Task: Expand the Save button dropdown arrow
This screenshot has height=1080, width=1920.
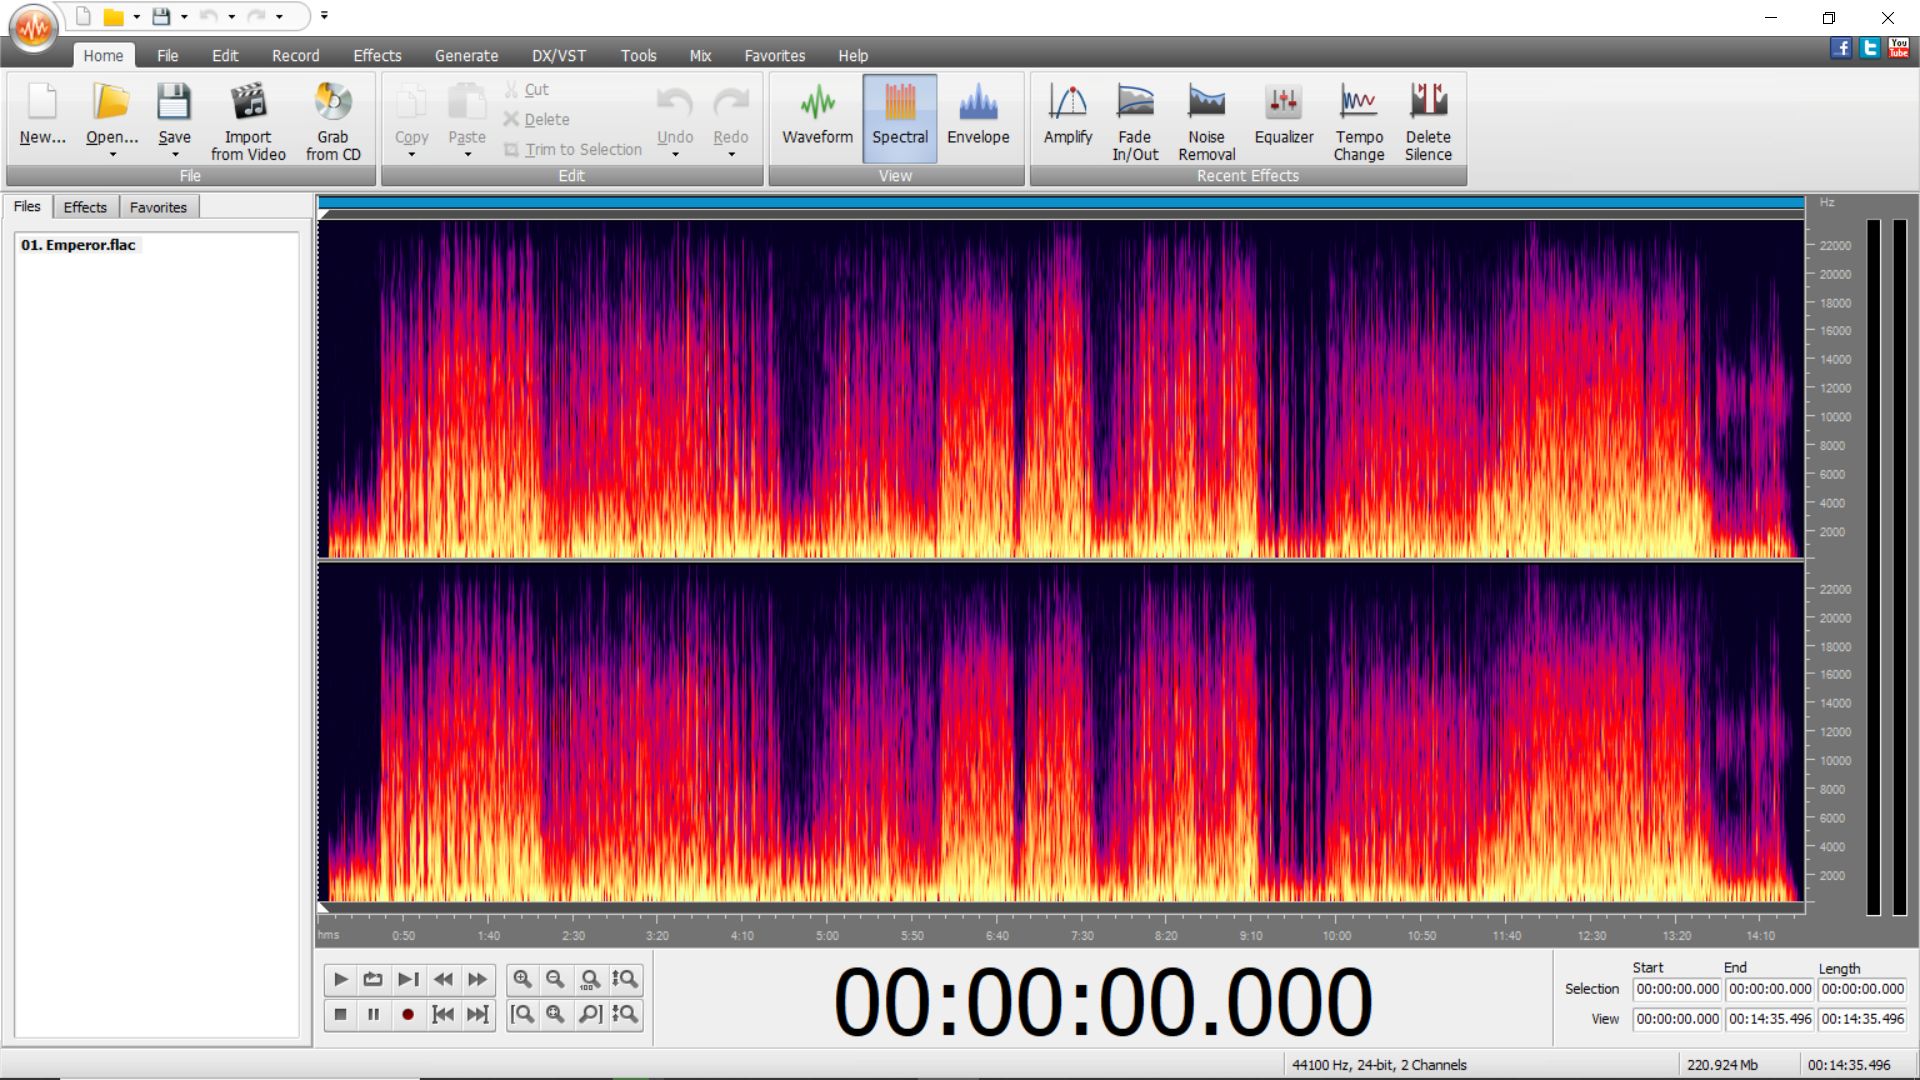Action: [x=174, y=155]
